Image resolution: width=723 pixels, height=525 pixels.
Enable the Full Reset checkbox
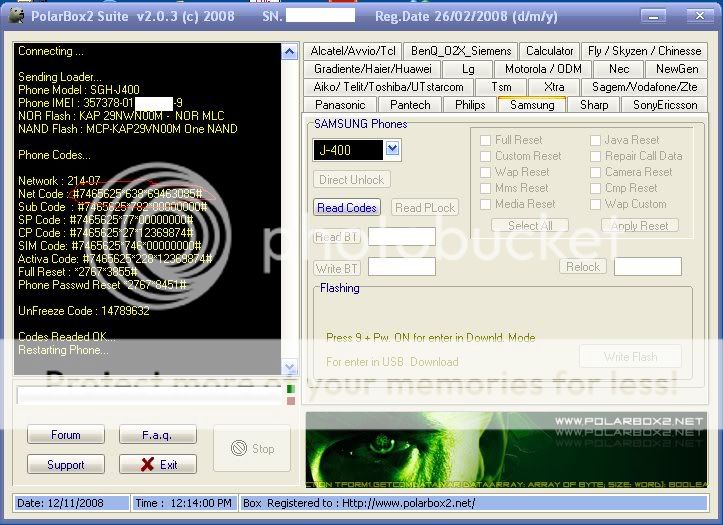[485, 140]
